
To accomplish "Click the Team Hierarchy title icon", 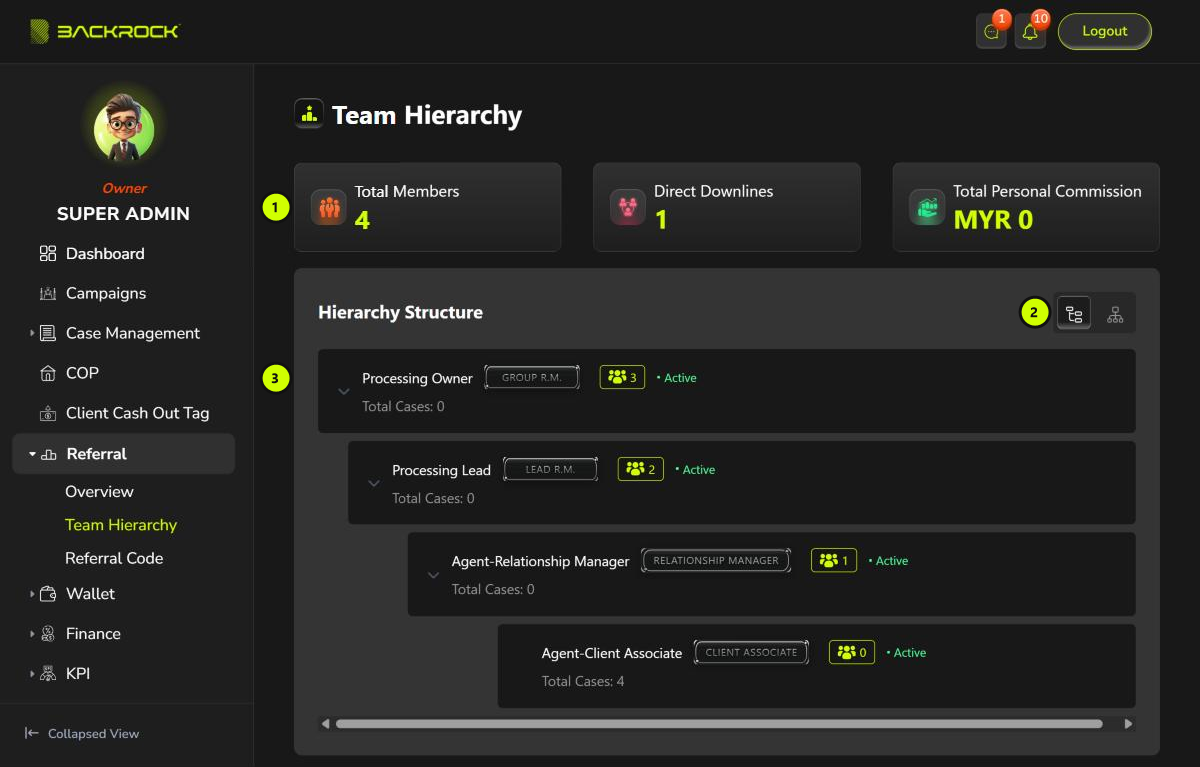I will coord(309,114).
